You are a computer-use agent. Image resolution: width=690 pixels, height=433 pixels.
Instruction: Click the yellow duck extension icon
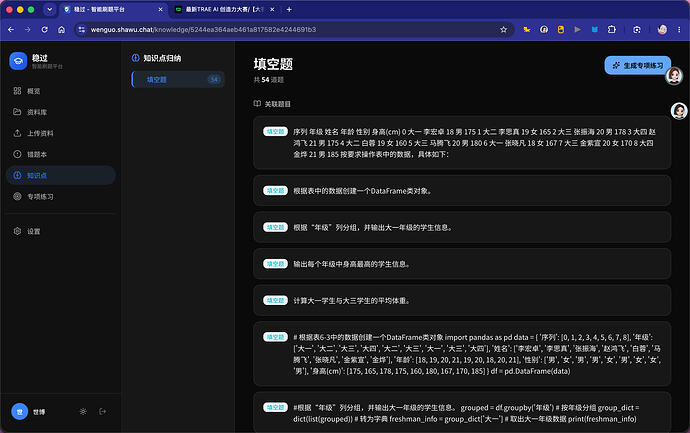tap(527, 29)
